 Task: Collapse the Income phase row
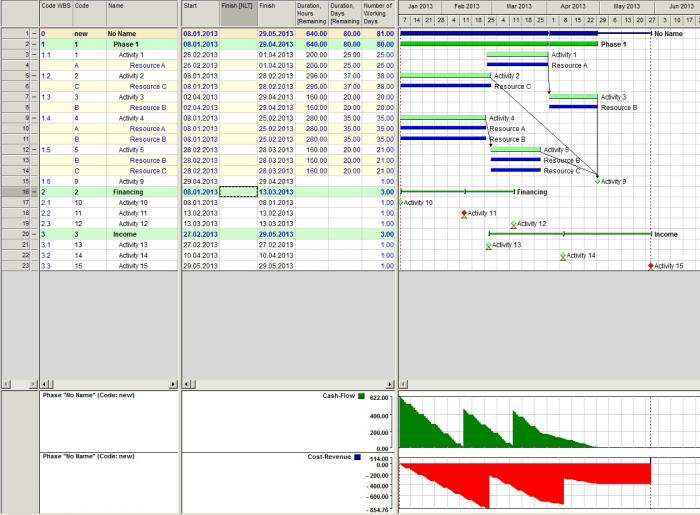click(x=34, y=234)
